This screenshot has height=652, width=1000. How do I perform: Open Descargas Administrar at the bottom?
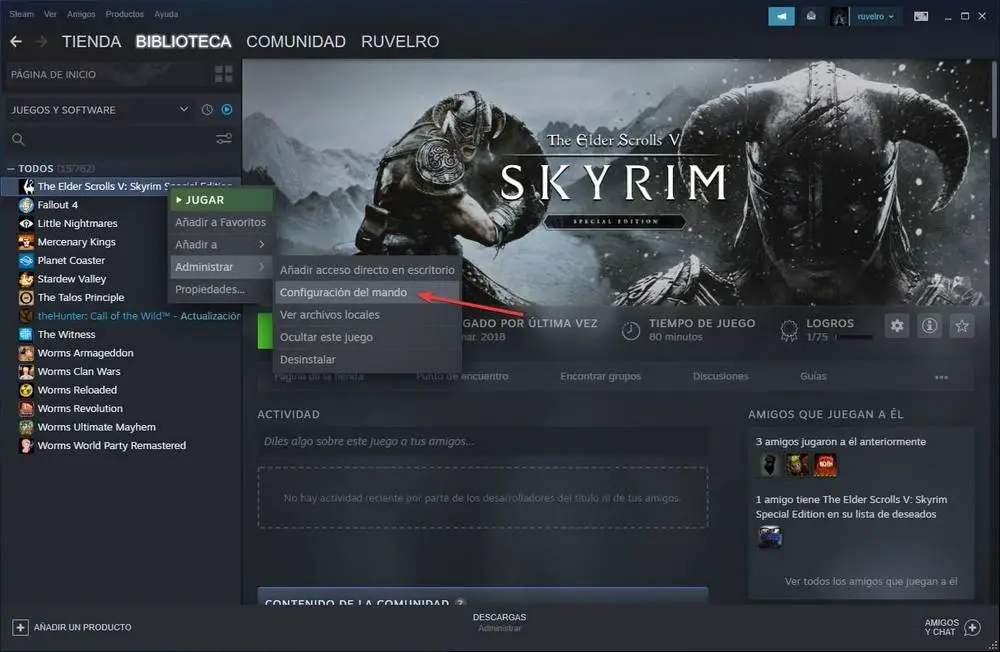tap(499, 622)
